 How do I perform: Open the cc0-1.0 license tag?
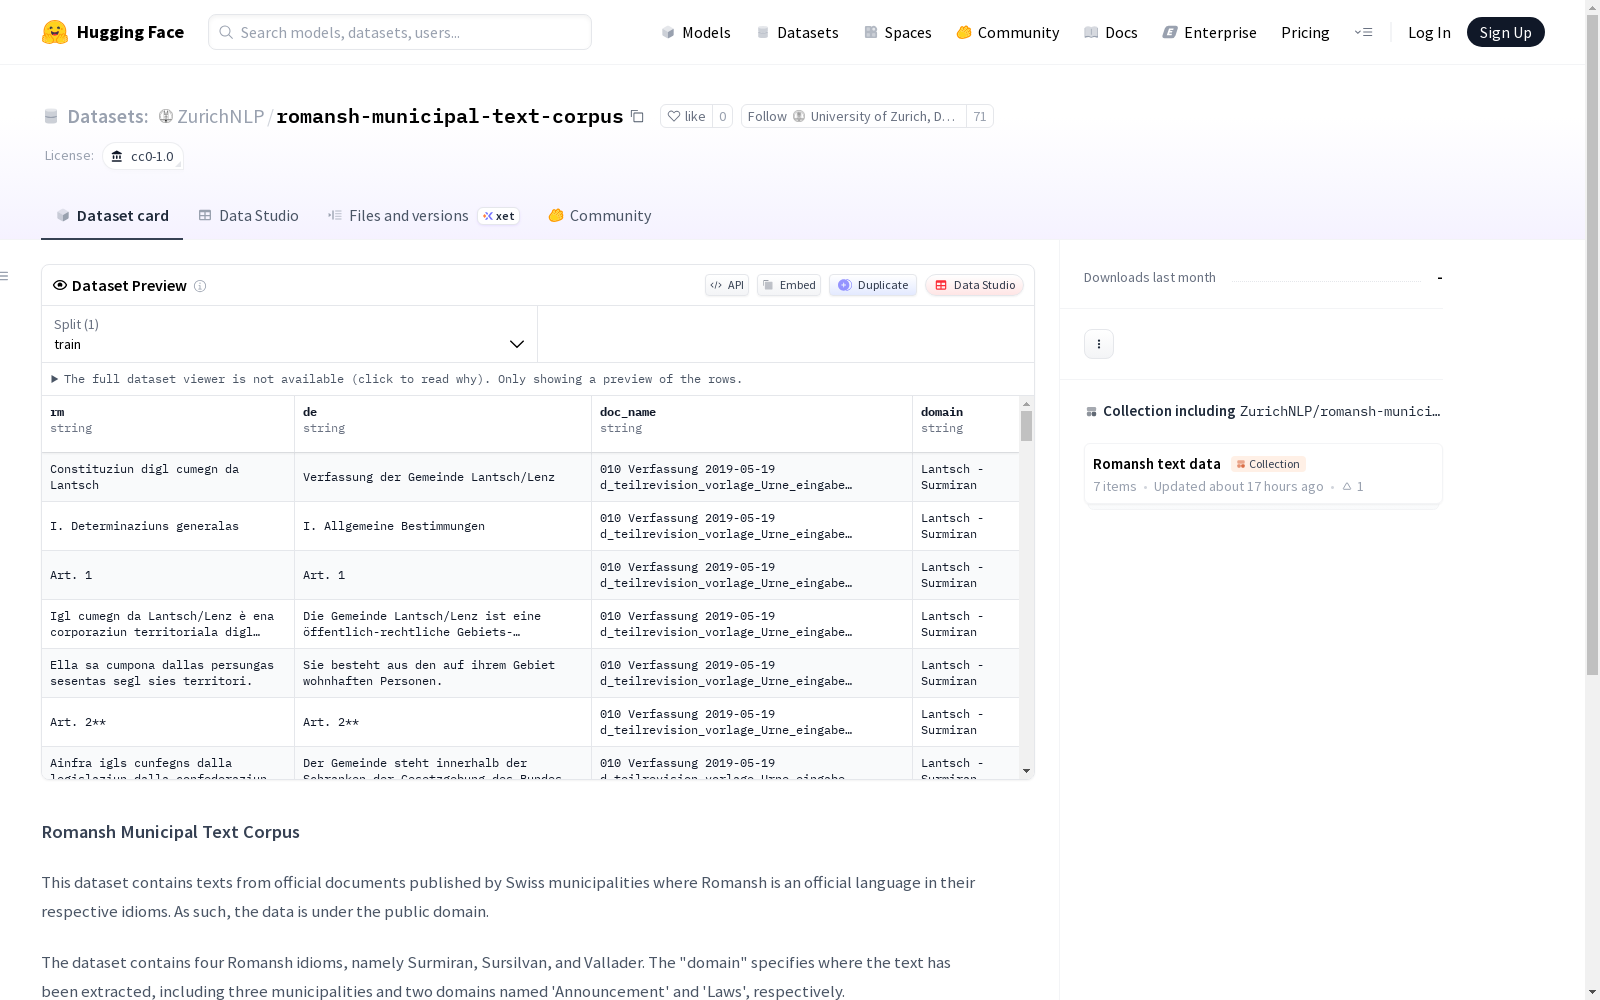point(143,156)
